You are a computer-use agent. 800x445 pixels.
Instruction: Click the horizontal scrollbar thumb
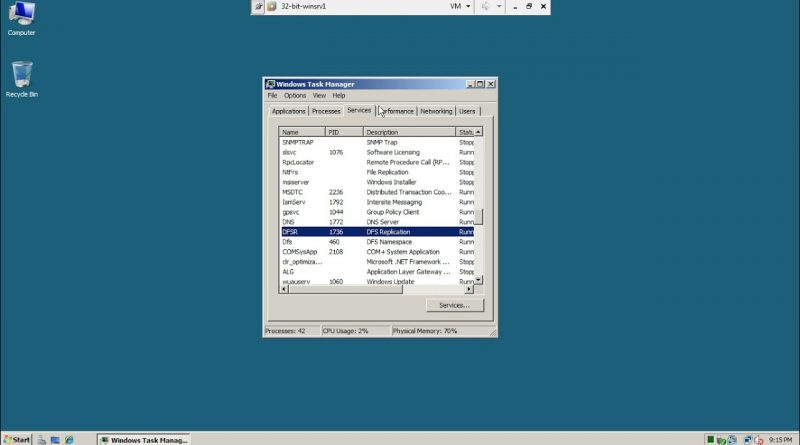tap(345, 289)
